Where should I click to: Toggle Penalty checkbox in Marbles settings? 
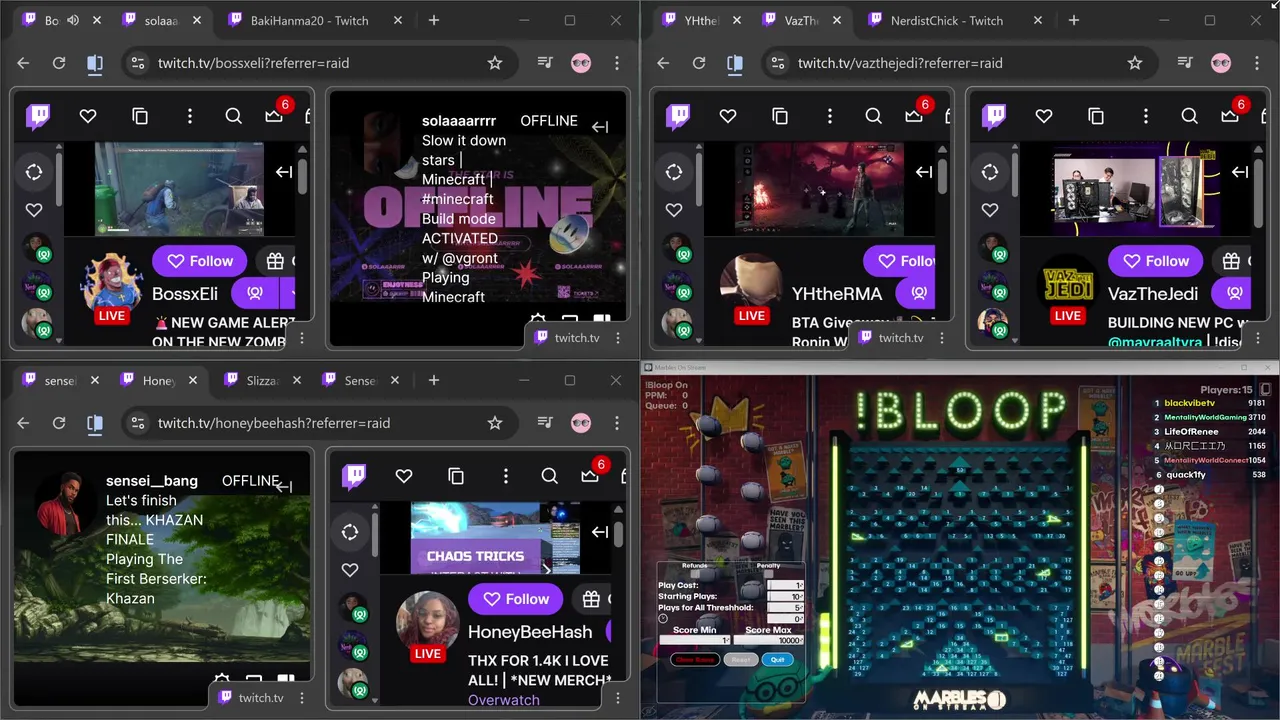pyautogui.click(x=769, y=574)
